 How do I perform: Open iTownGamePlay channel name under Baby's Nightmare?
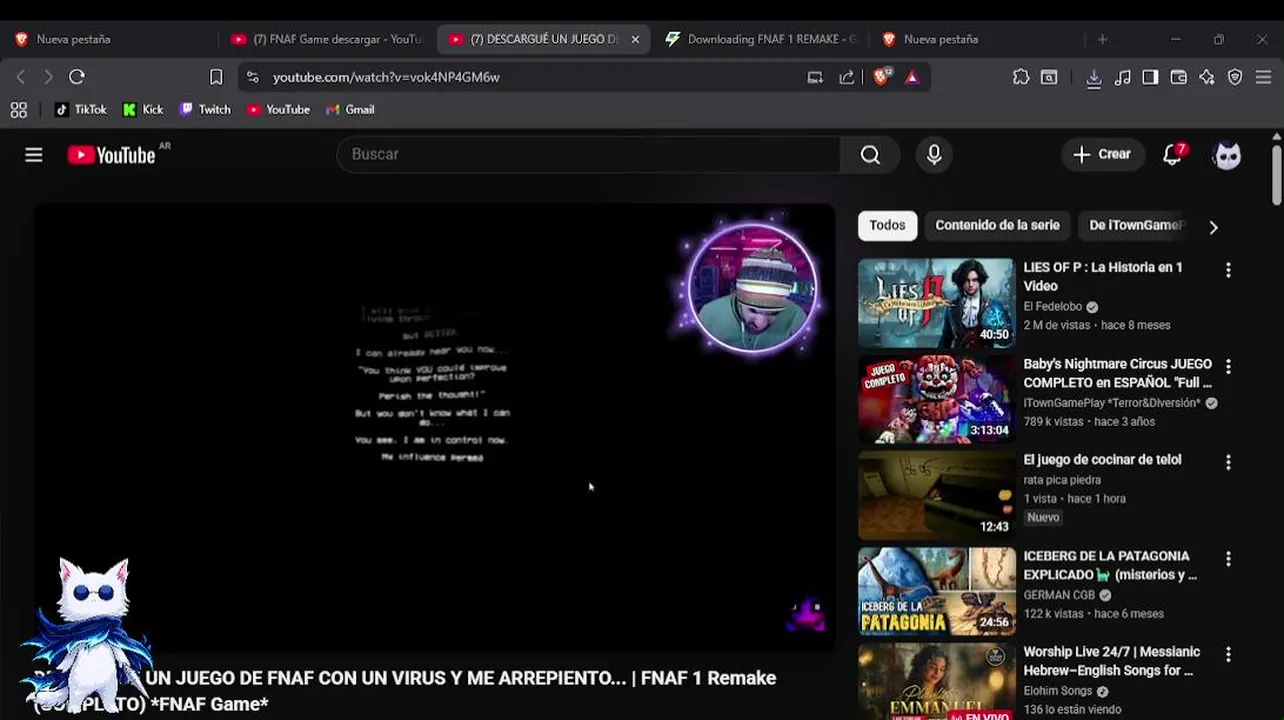pyautogui.click(x=1112, y=403)
